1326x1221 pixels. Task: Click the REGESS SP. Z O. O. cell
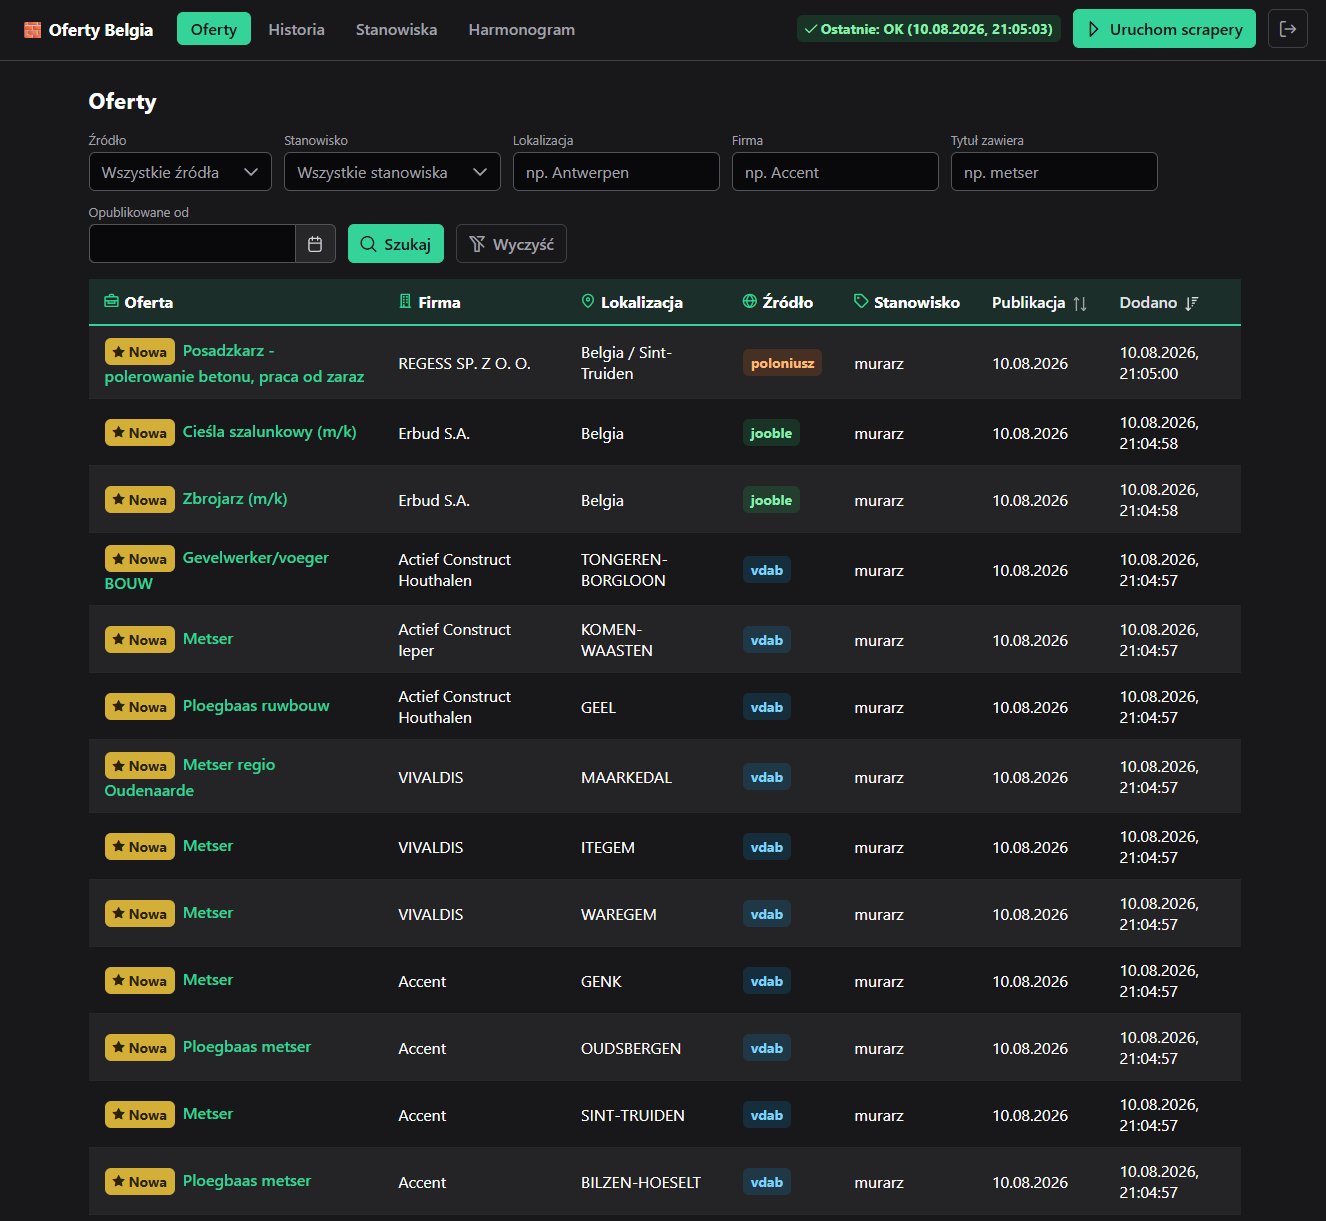point(464,363)
